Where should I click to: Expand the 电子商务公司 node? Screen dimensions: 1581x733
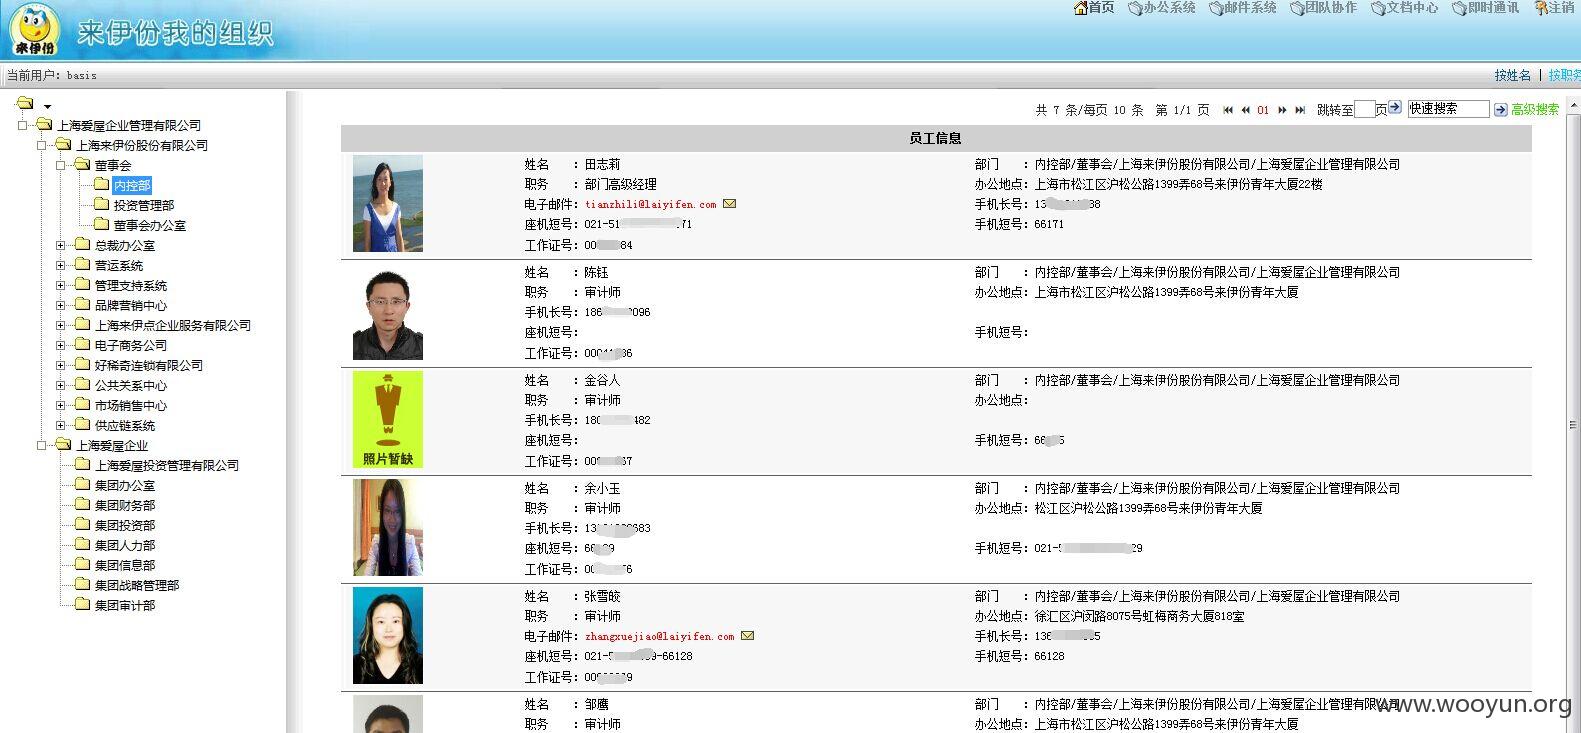pos(61,345)
